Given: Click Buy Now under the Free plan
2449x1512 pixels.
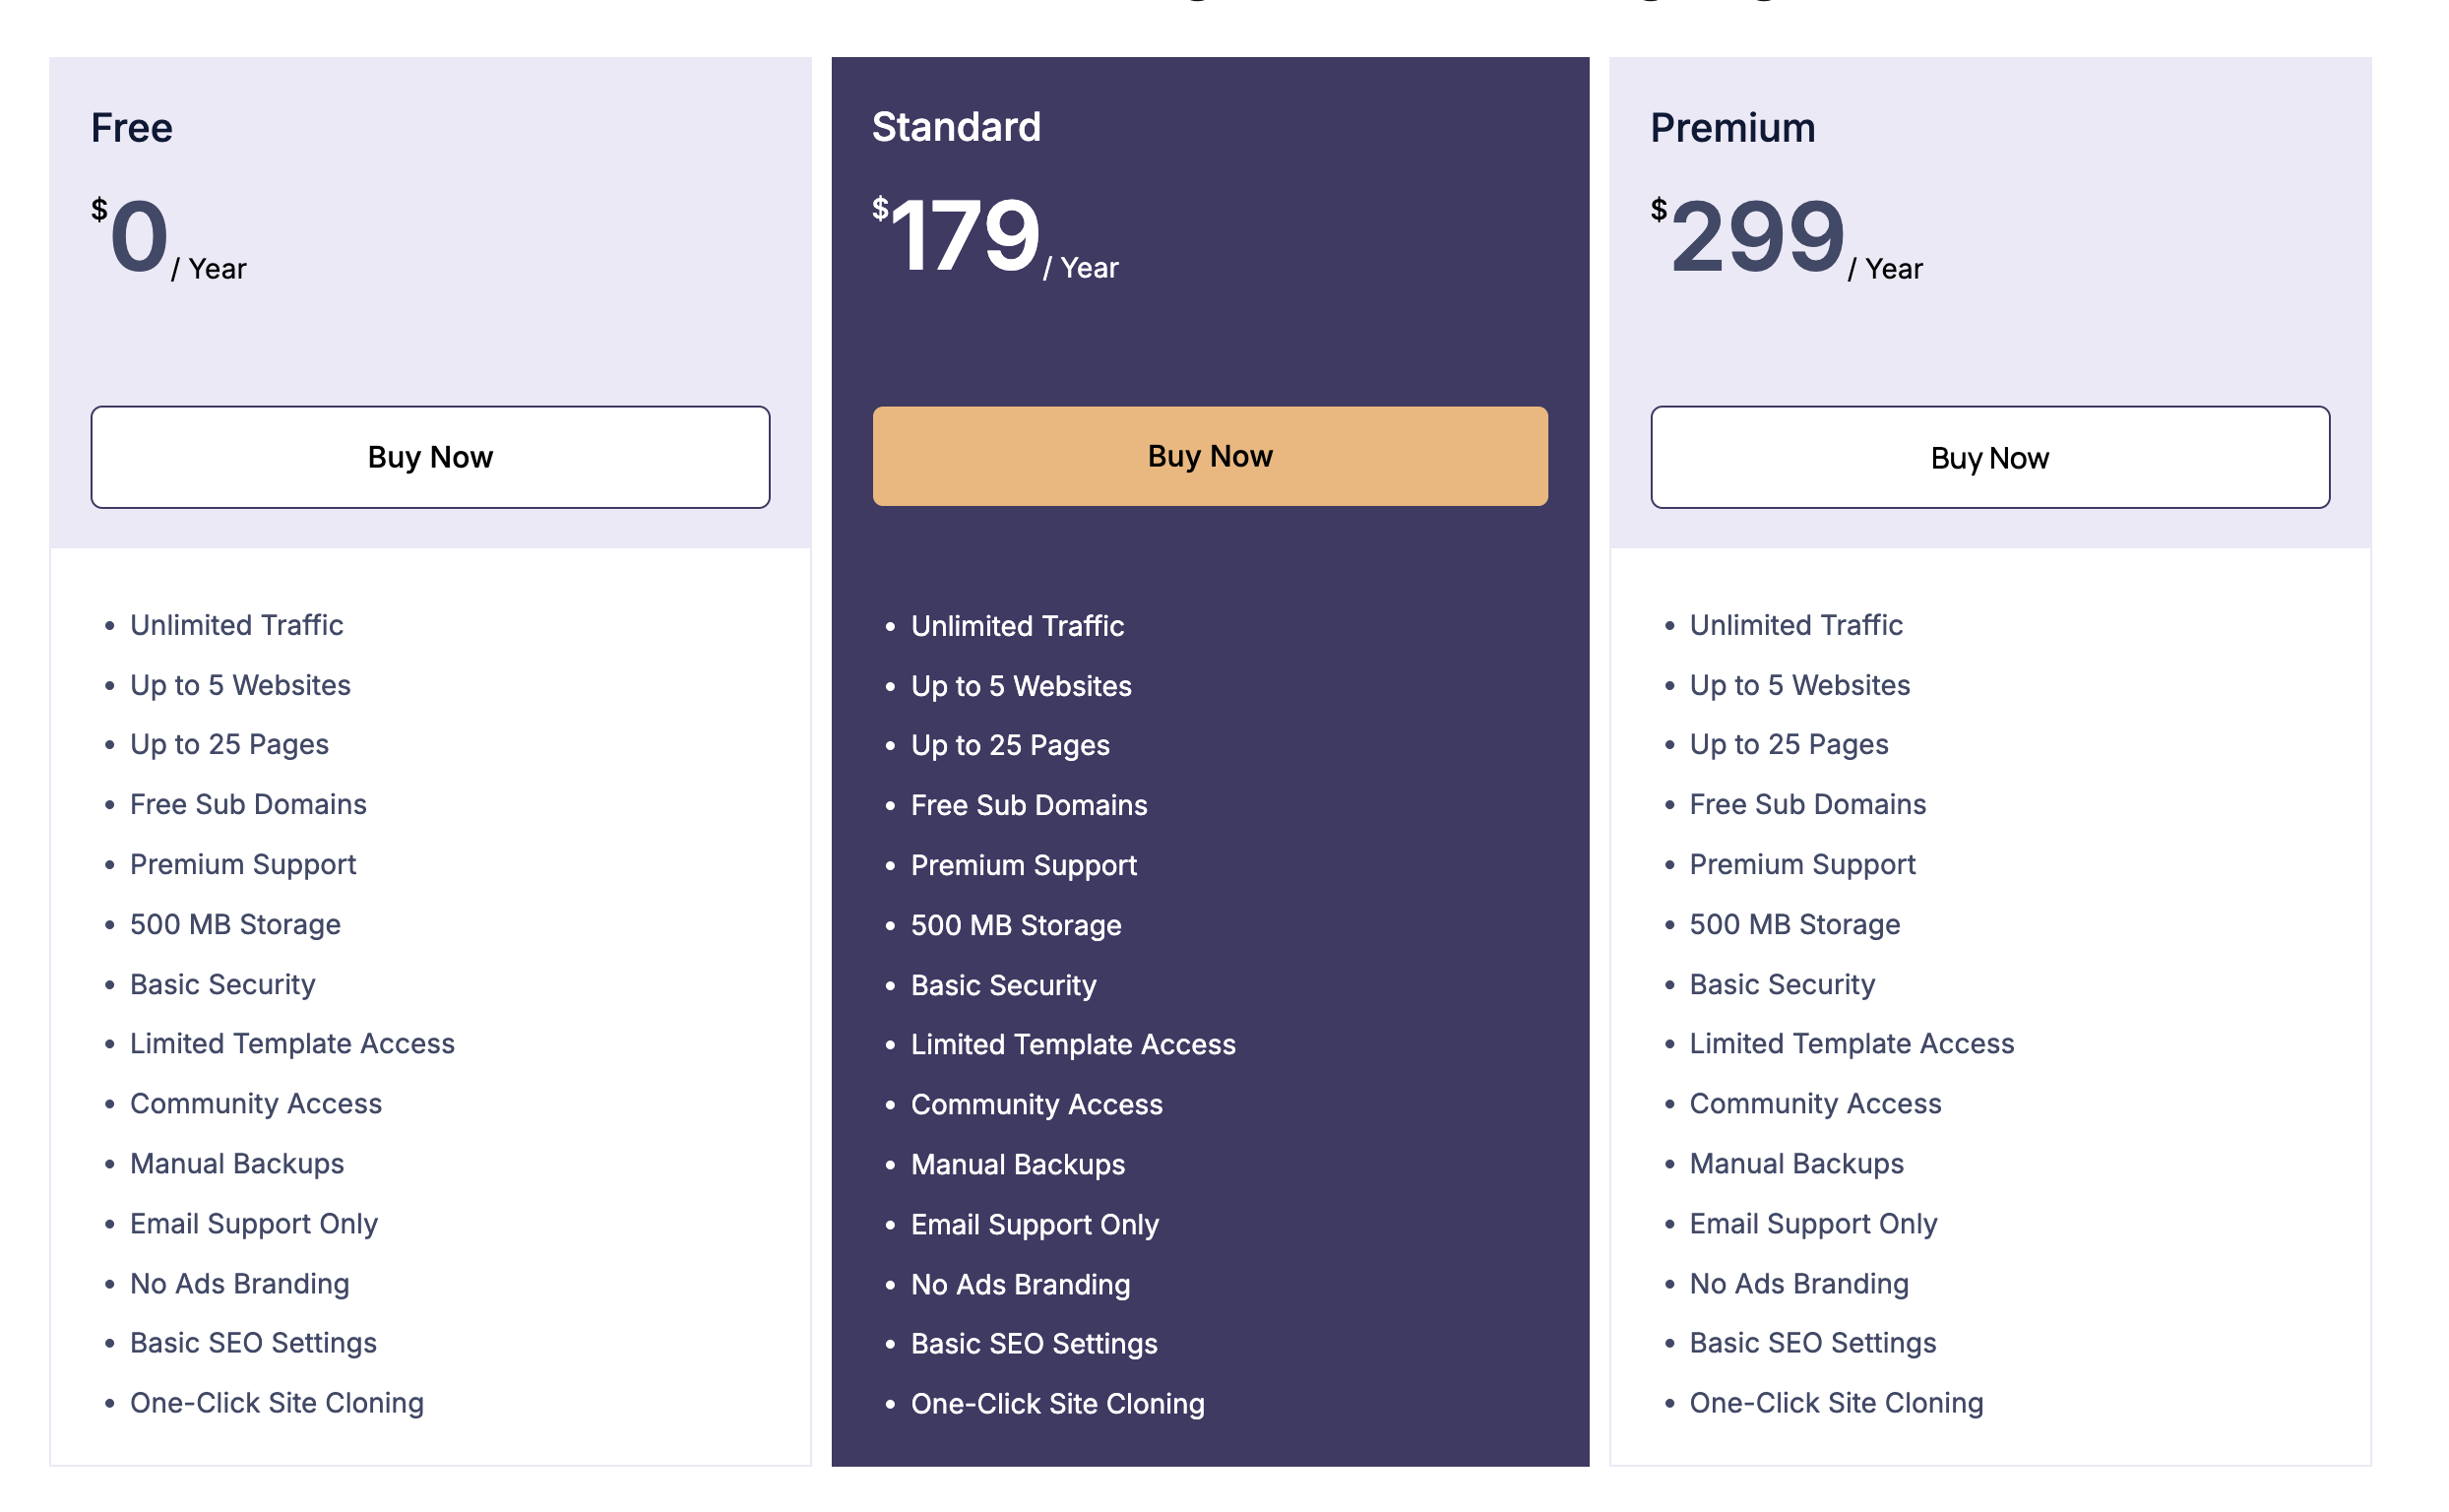Looking at the screenshot, I should pyautogui.click(x=430, y=457).
